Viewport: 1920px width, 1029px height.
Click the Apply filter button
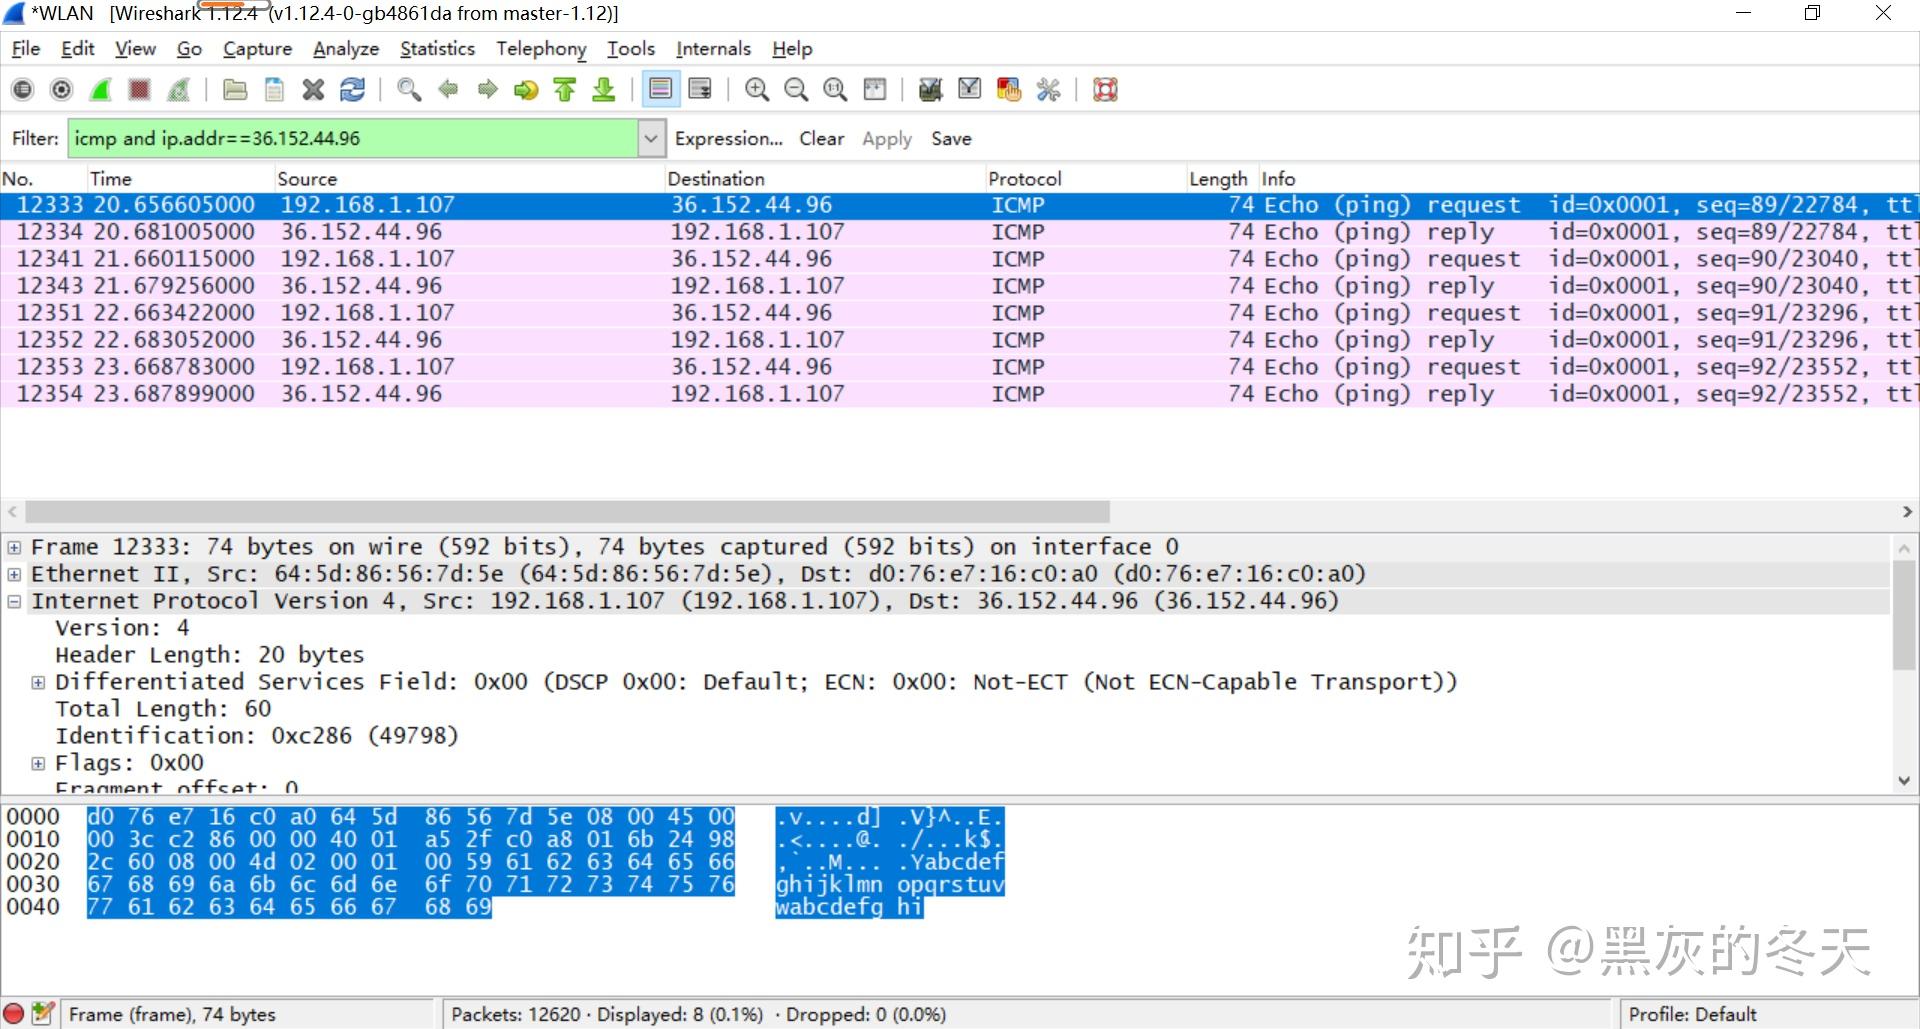(886, 138)
